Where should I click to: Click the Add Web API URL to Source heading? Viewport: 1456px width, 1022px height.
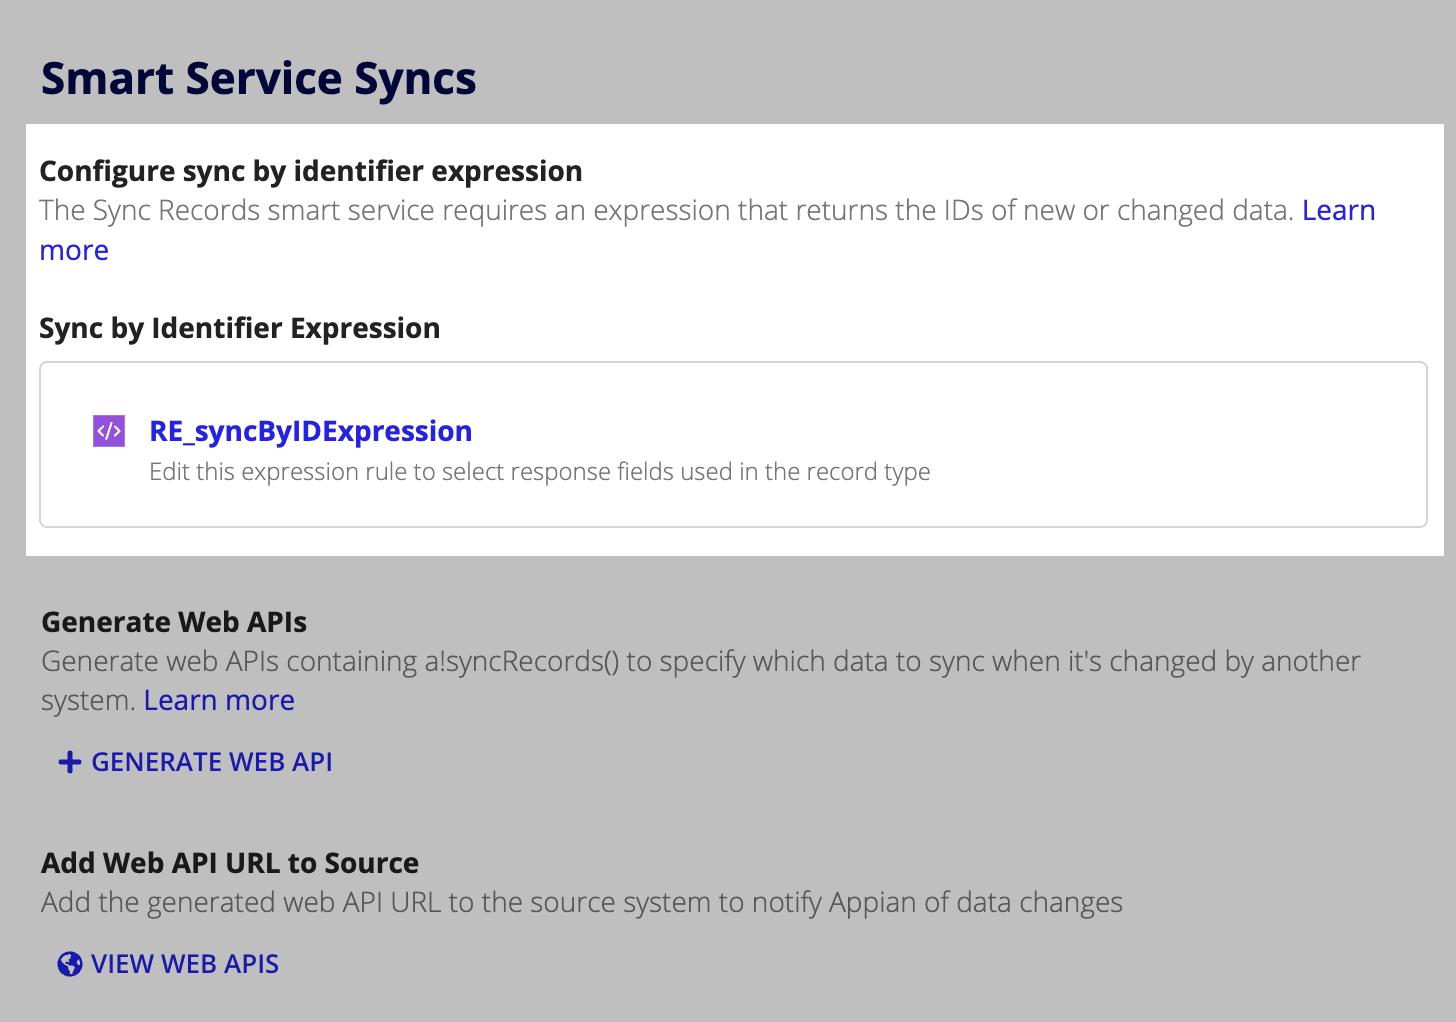(230, 863)
